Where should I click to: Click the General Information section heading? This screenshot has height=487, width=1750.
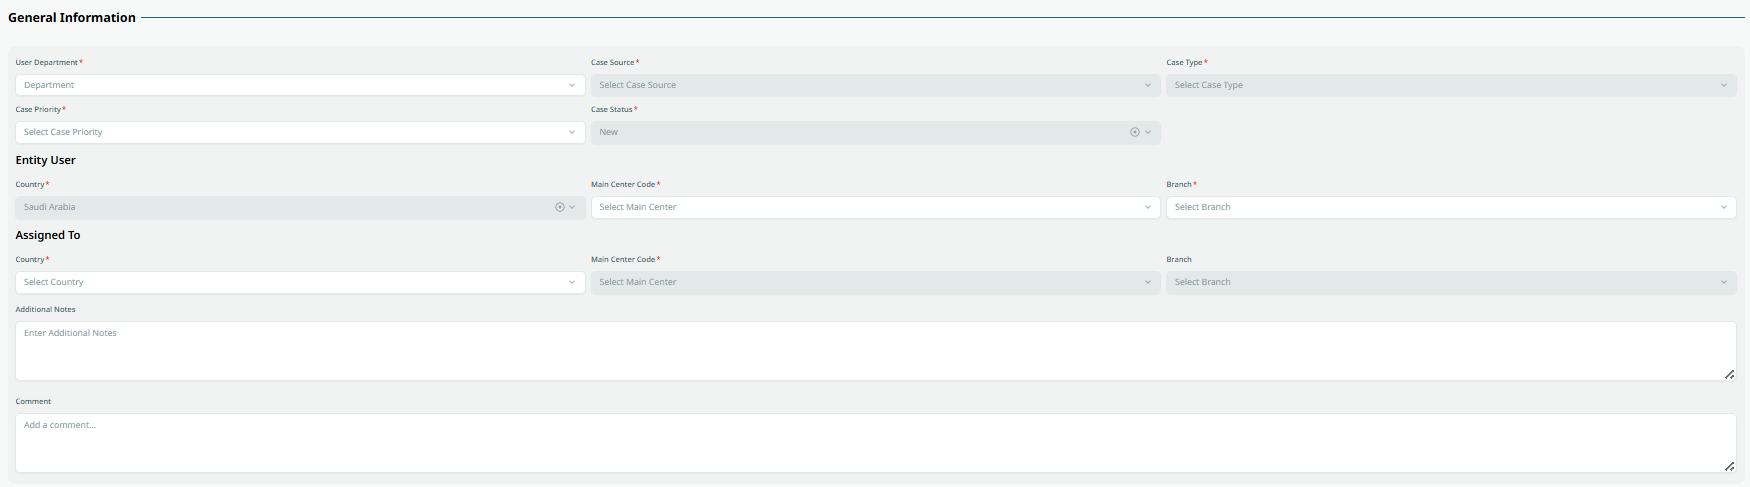coord(72,17)
